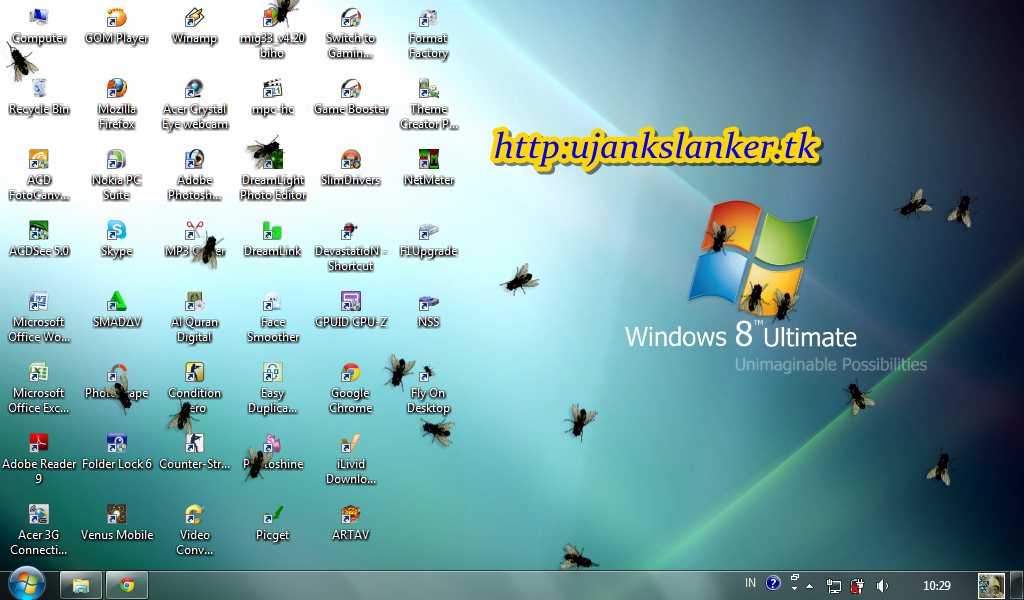Image resolution: width=1024 pixels, height=600 pixels.
Task: Select Microsoft Office Word icon
Action: pos(39,317)
